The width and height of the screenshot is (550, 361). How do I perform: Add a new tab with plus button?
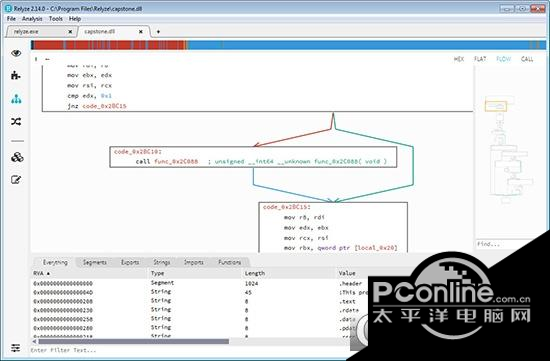pos(158,32)
